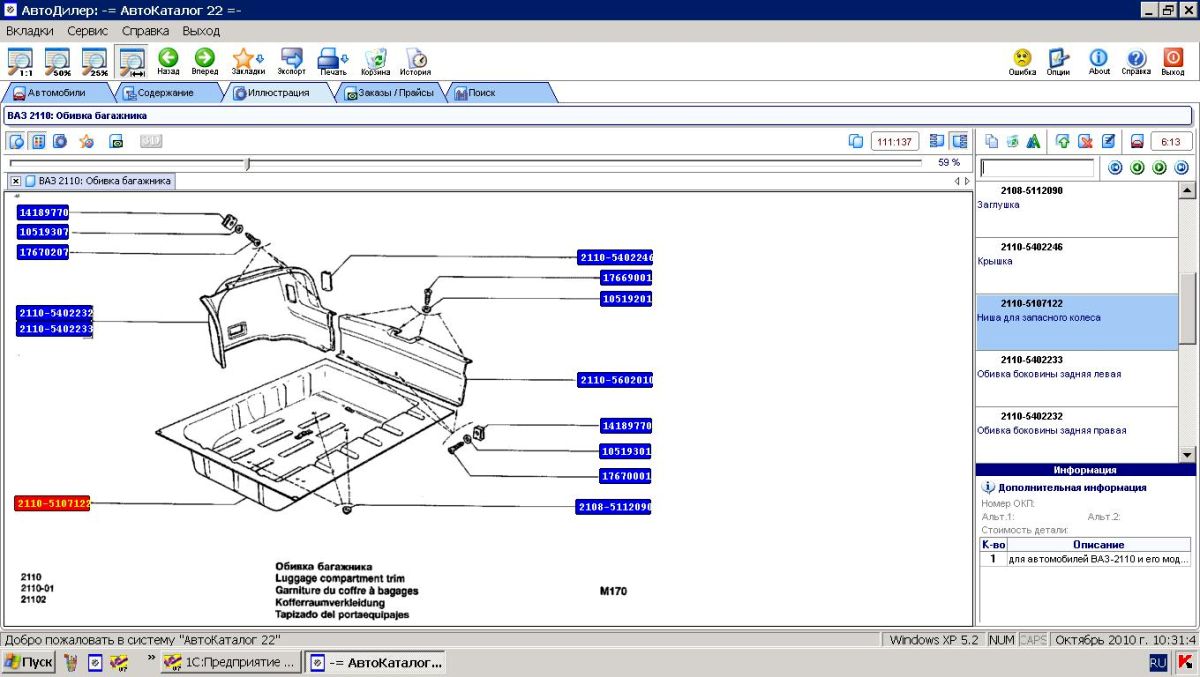Open the Корзина basket

(x=376, y=62)
